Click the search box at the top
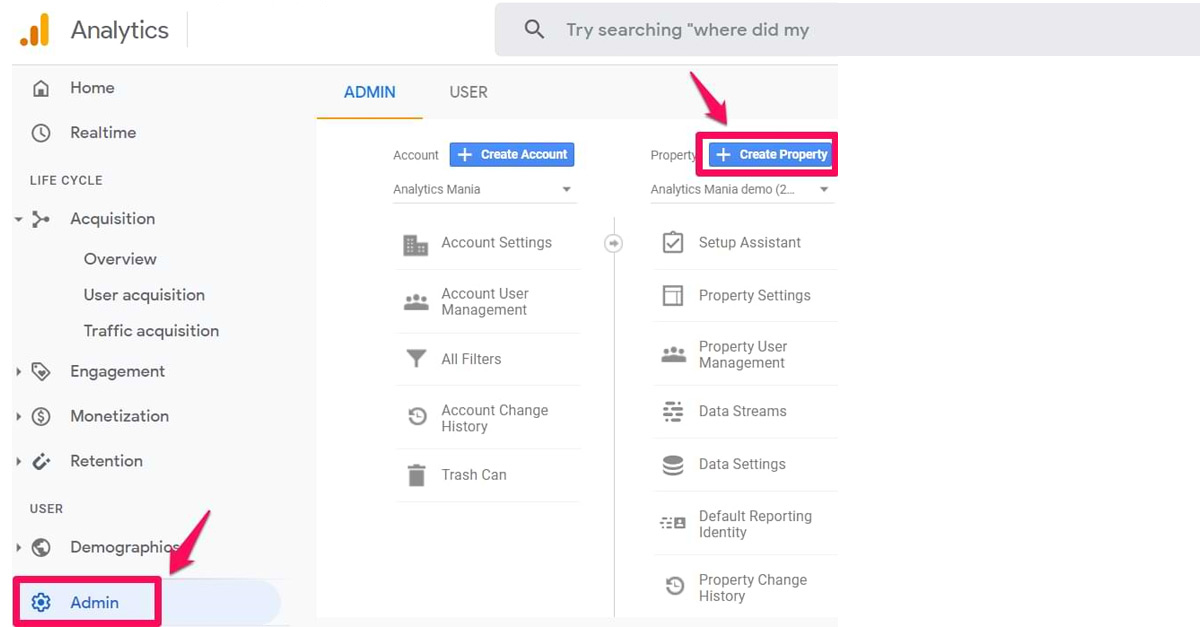 pyautogui.click(x=846, y=30)
